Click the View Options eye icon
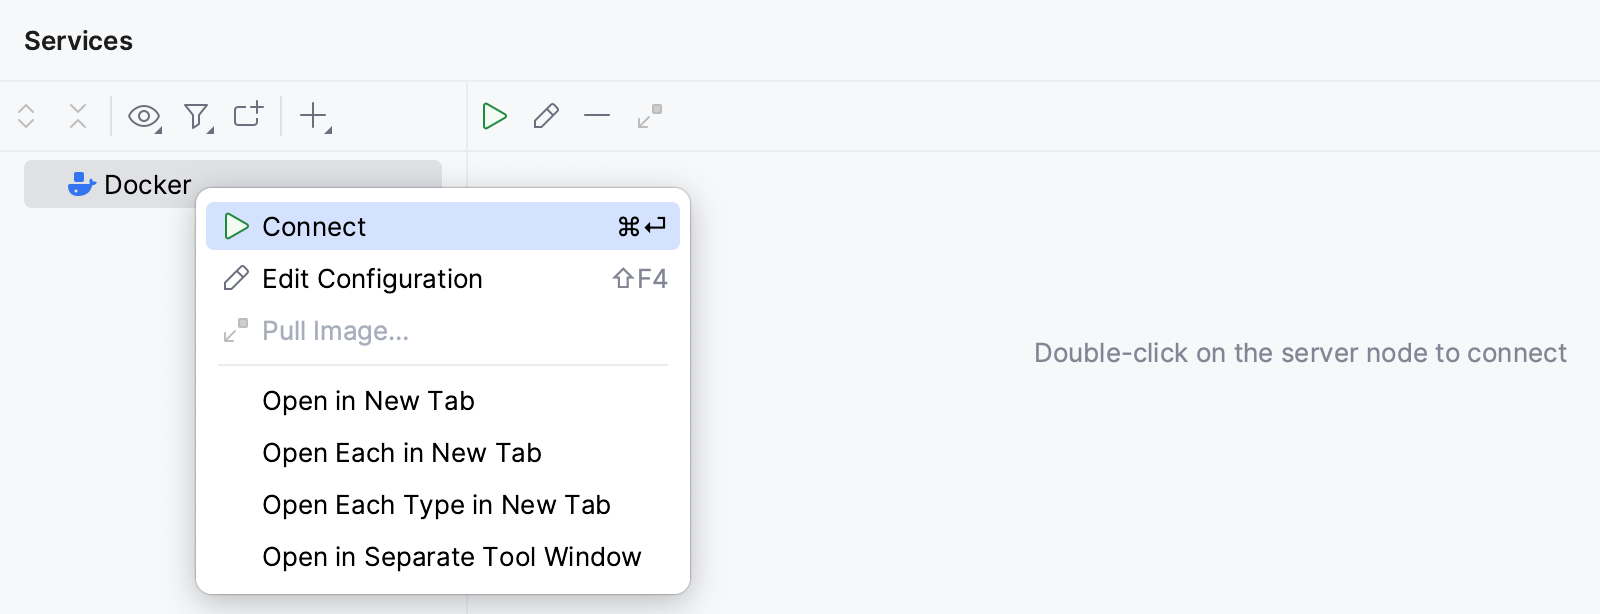Screen dimensions: 1600x614 (142, 116)
